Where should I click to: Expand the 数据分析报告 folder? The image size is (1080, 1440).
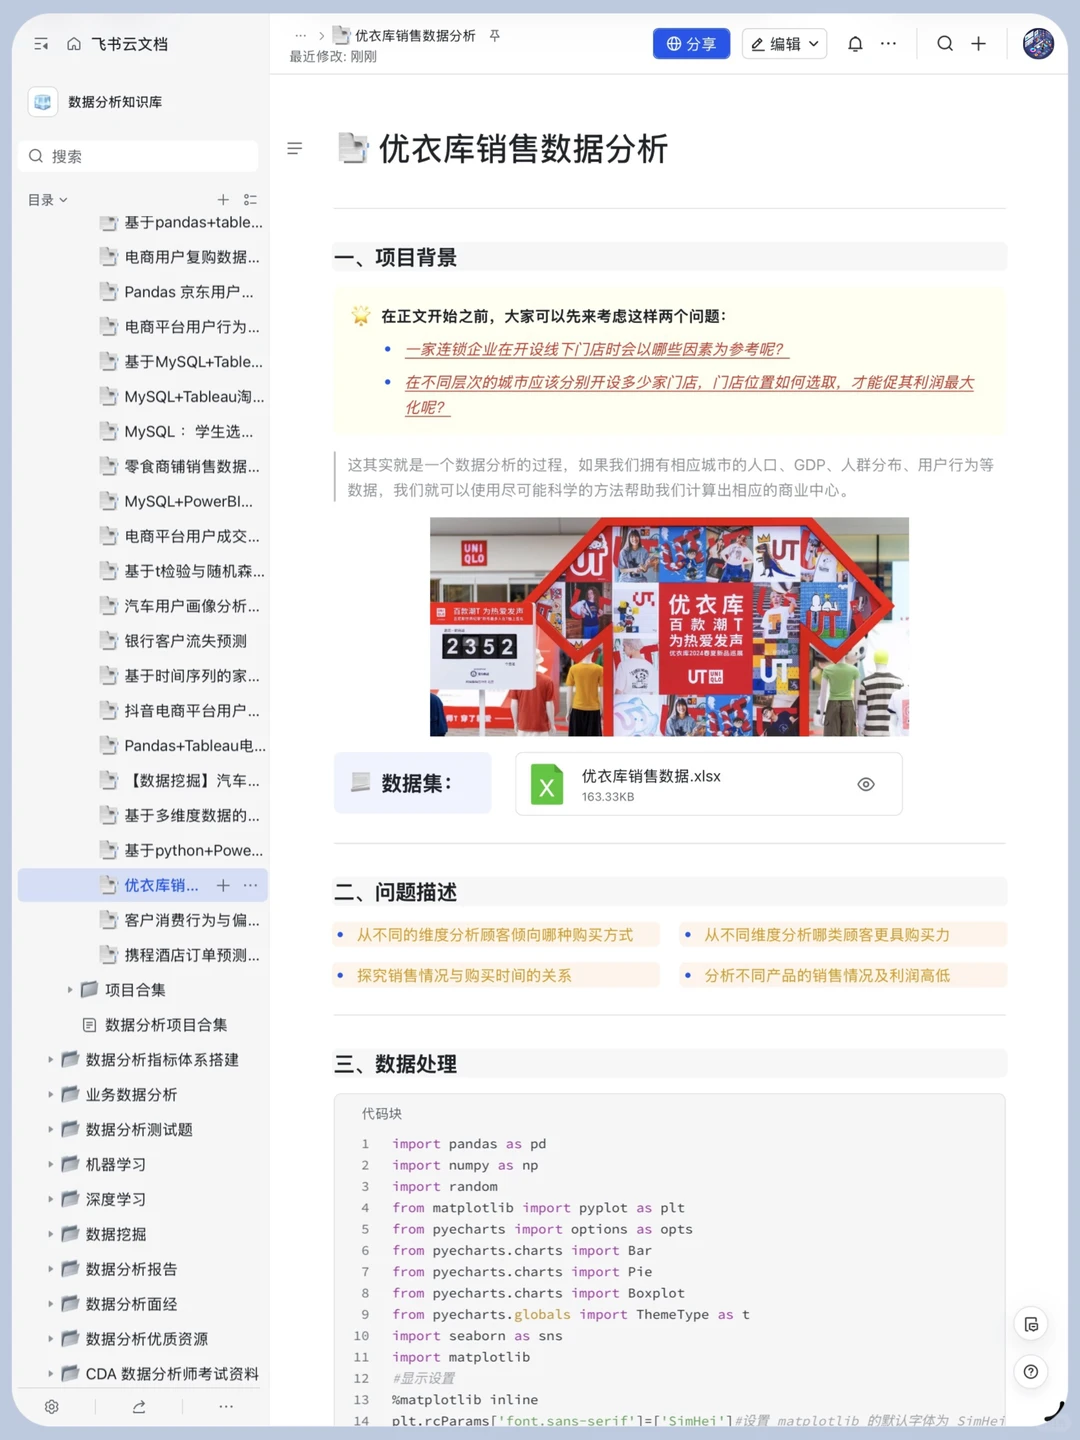[x=51, y=1269]
